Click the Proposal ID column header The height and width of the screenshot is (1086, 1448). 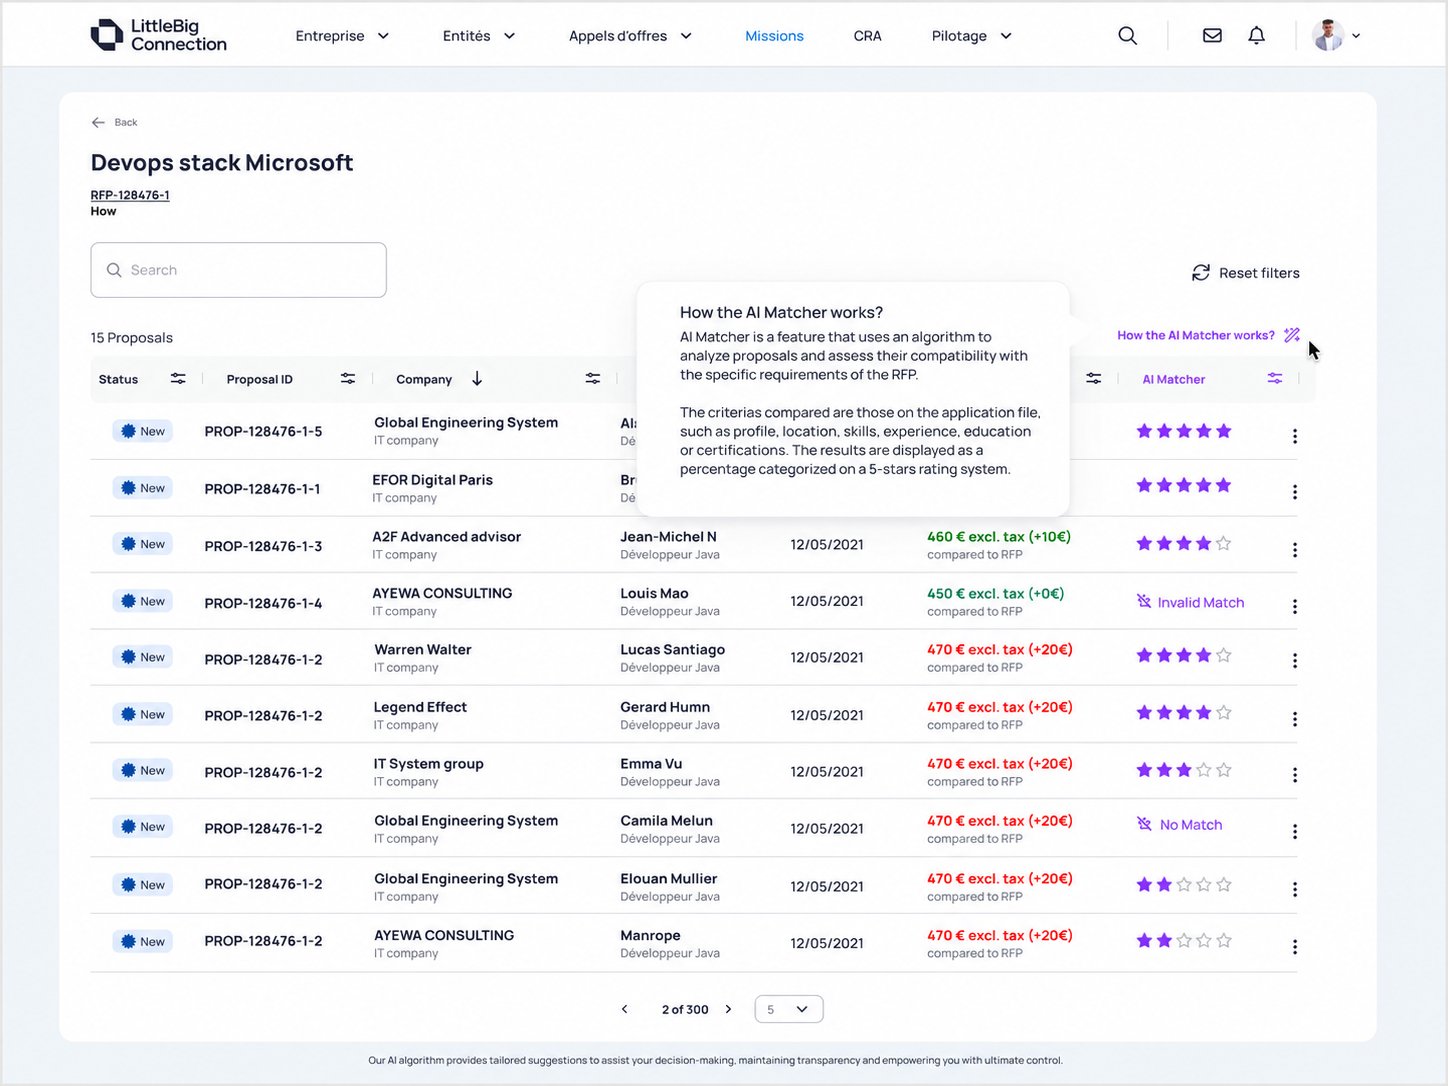(x=260, y=379)
